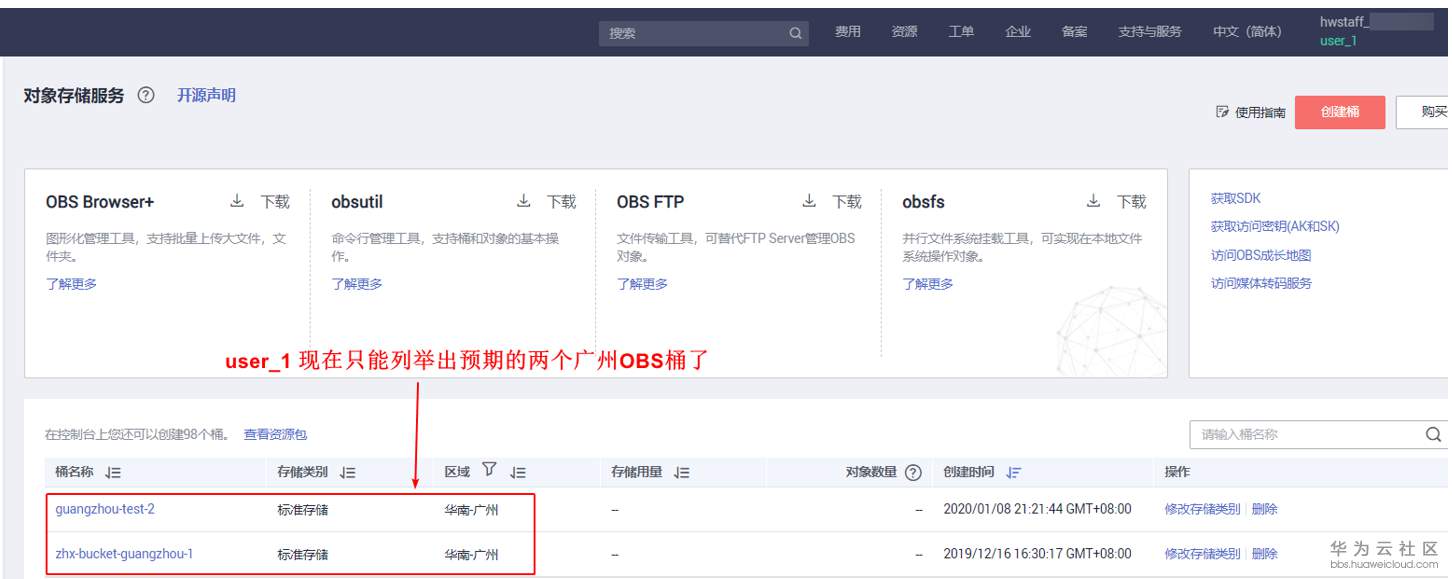
Task: Click 了解更多 under obsutil
Action: pyautogui.click(x=357, y=284)
